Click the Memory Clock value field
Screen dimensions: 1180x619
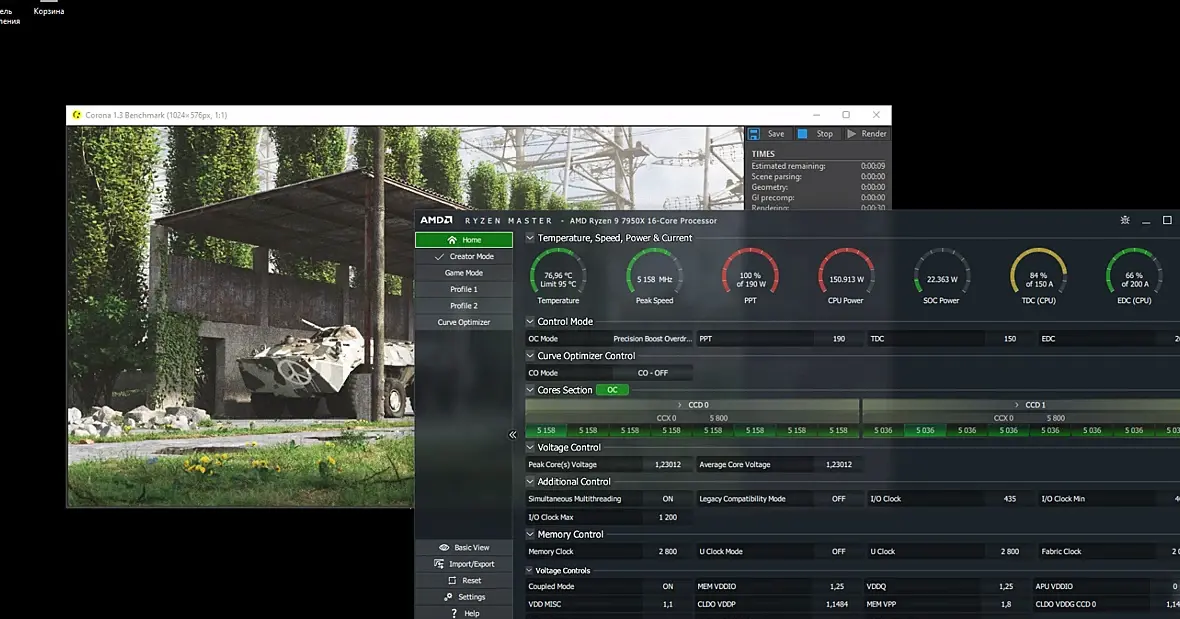pos(668,551)
